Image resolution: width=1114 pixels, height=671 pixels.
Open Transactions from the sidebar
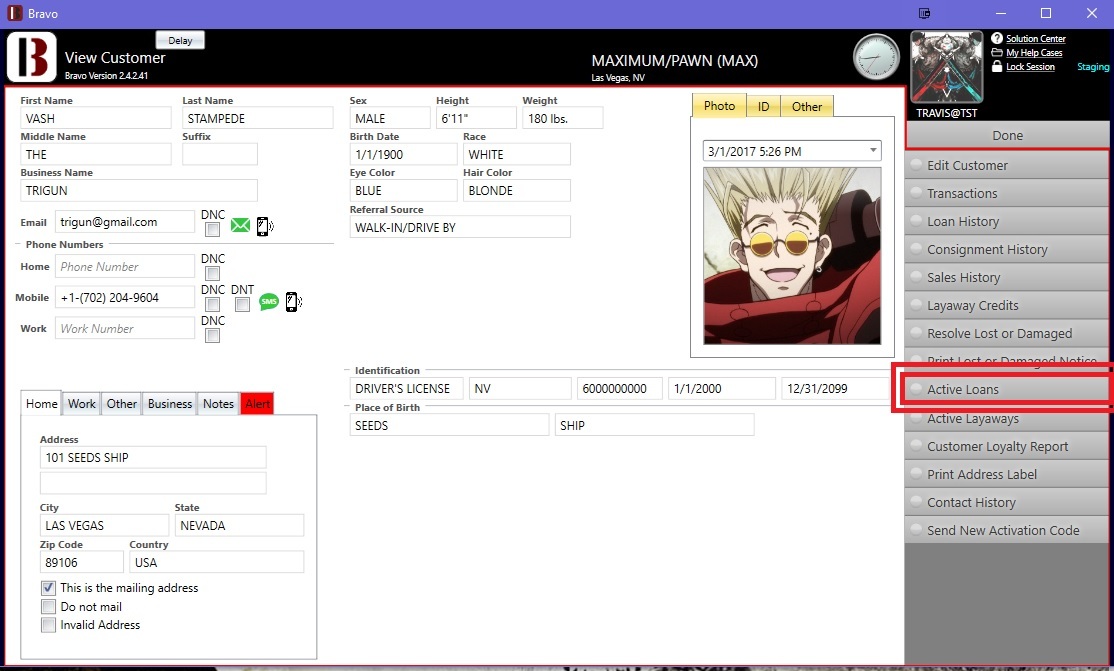(x=1007, y=193)
